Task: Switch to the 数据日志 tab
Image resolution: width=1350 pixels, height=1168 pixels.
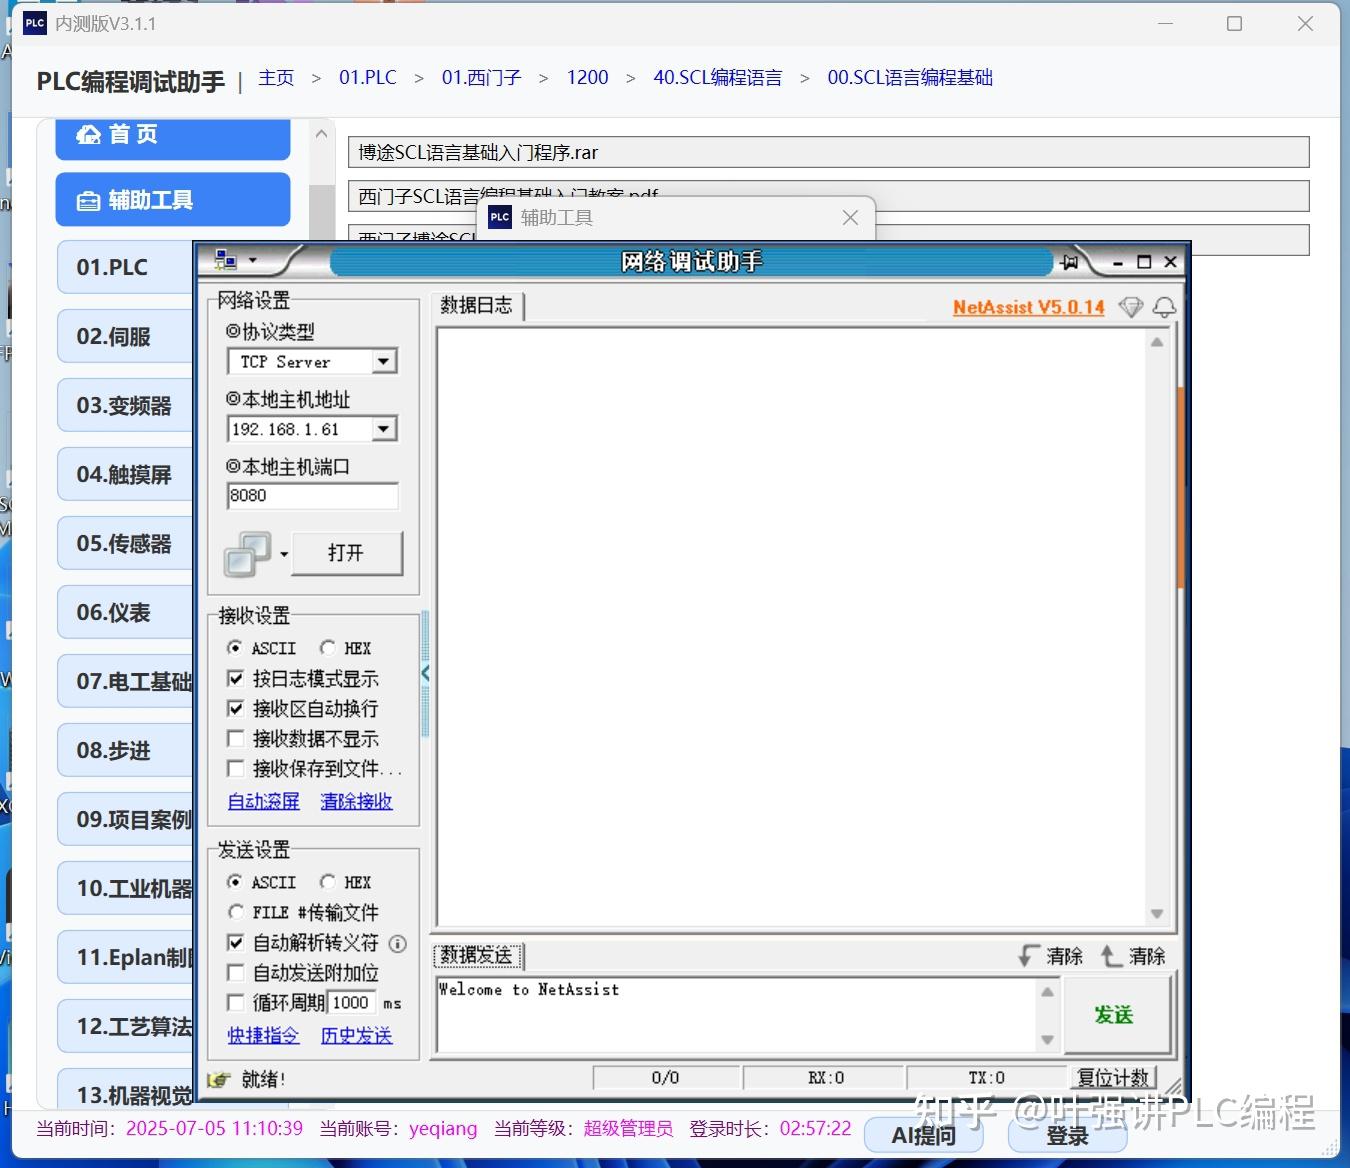Action: pyautogui.click(x=478, y=306)
